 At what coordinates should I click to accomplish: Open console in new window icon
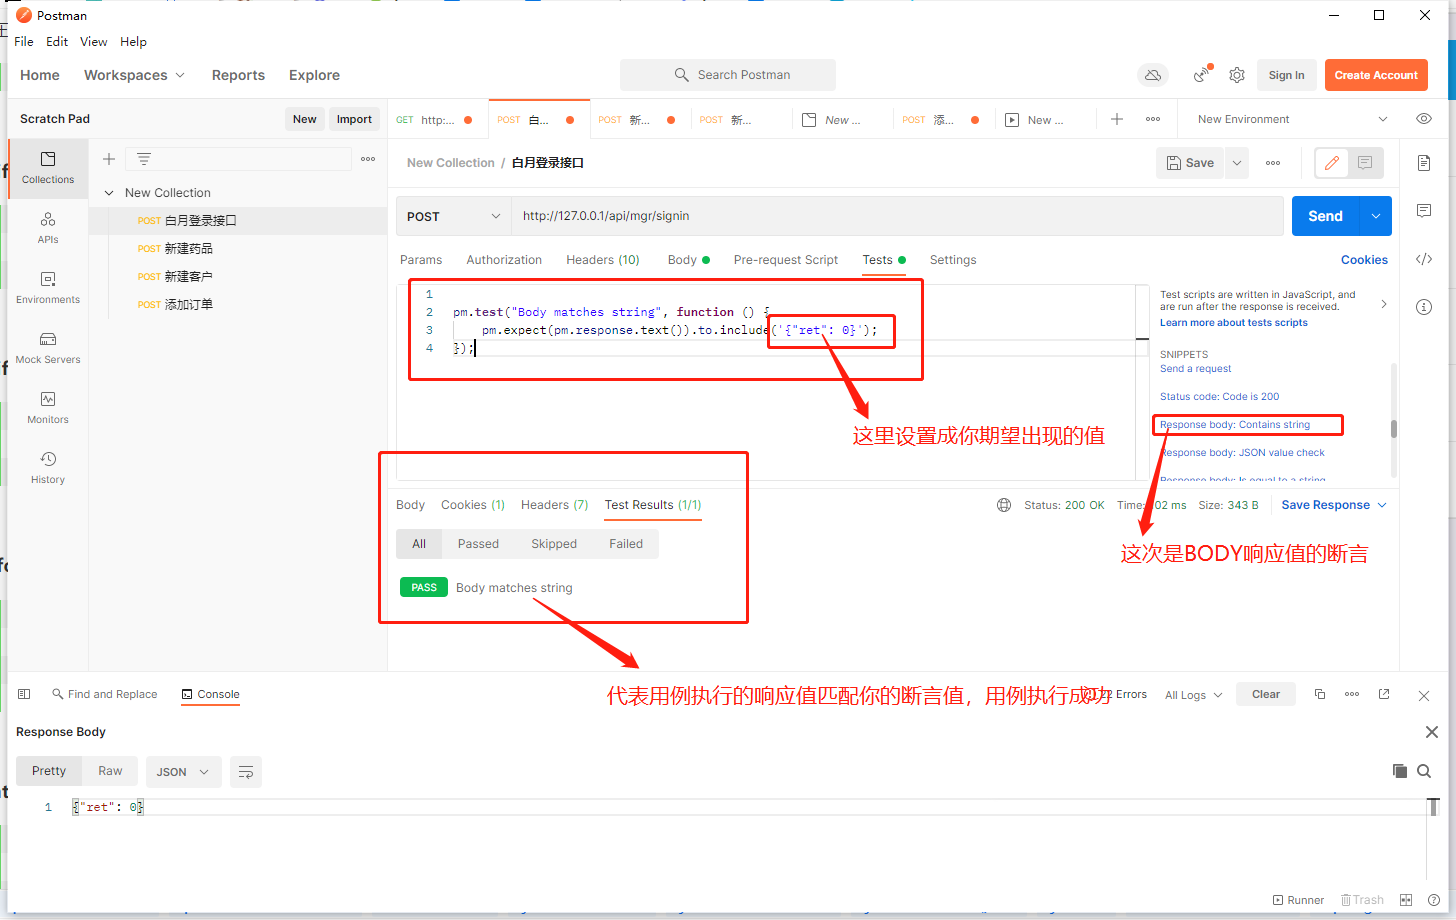tap(1384, 694)
